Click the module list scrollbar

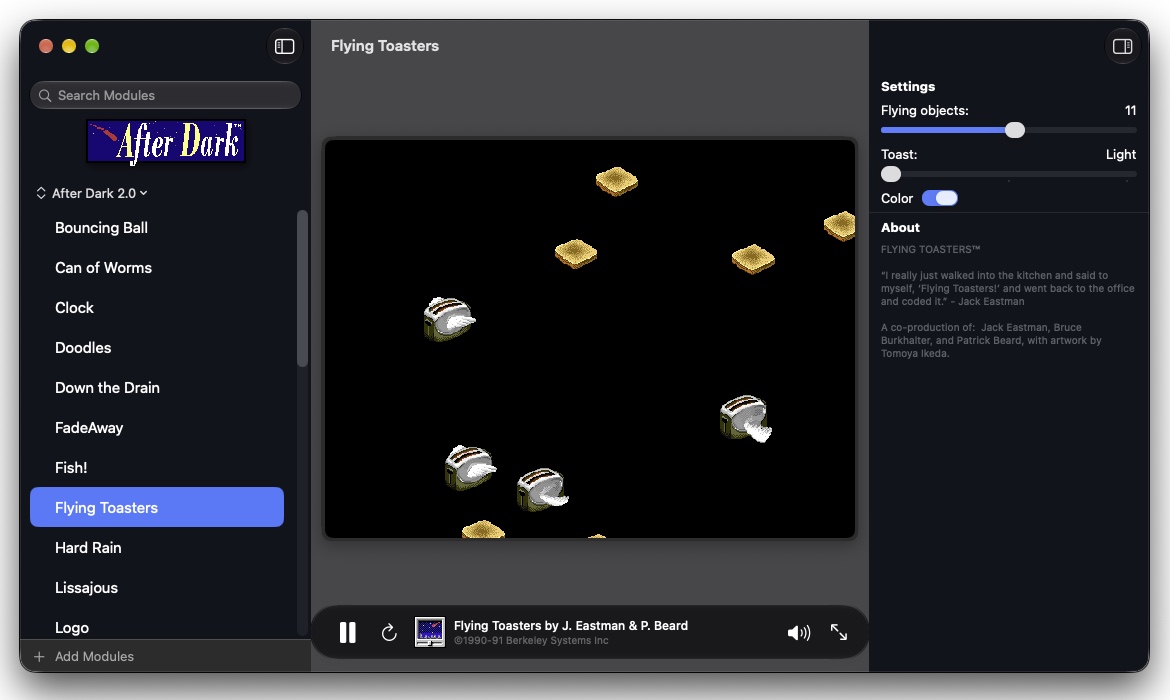coord(302,288)
